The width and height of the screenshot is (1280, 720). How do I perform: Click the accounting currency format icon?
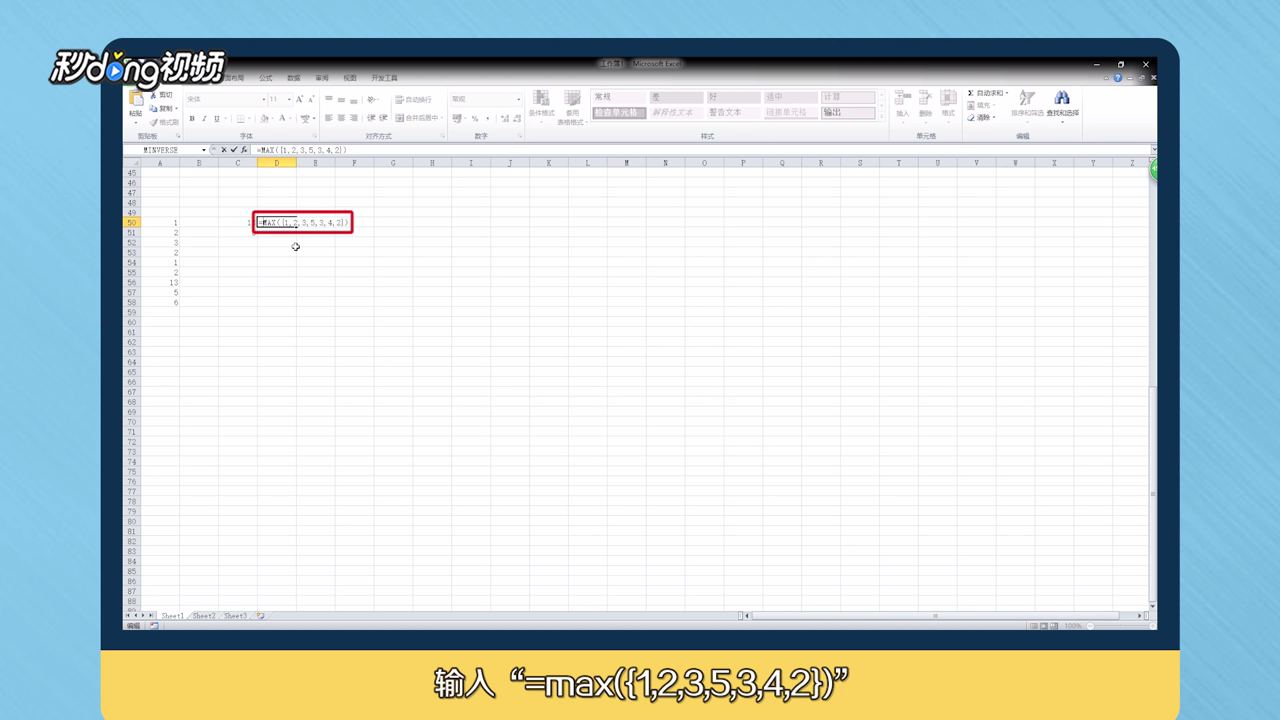click(457, 118)
